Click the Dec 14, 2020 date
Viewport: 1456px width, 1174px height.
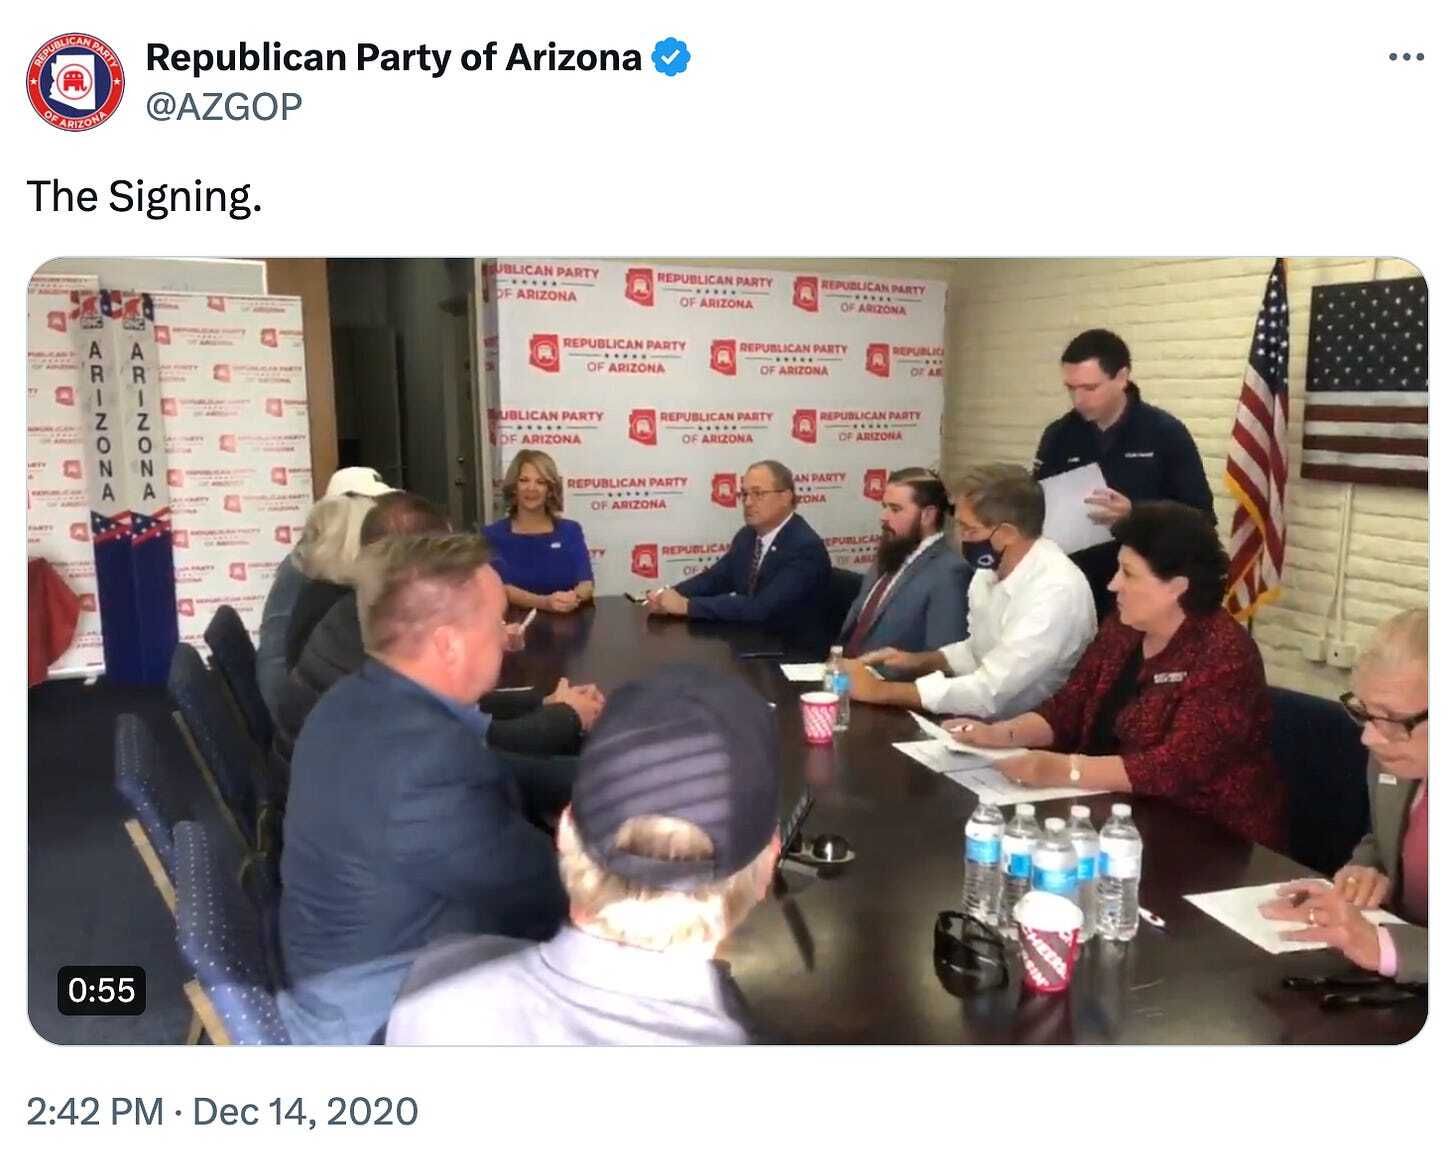[x=305, y=1111]
